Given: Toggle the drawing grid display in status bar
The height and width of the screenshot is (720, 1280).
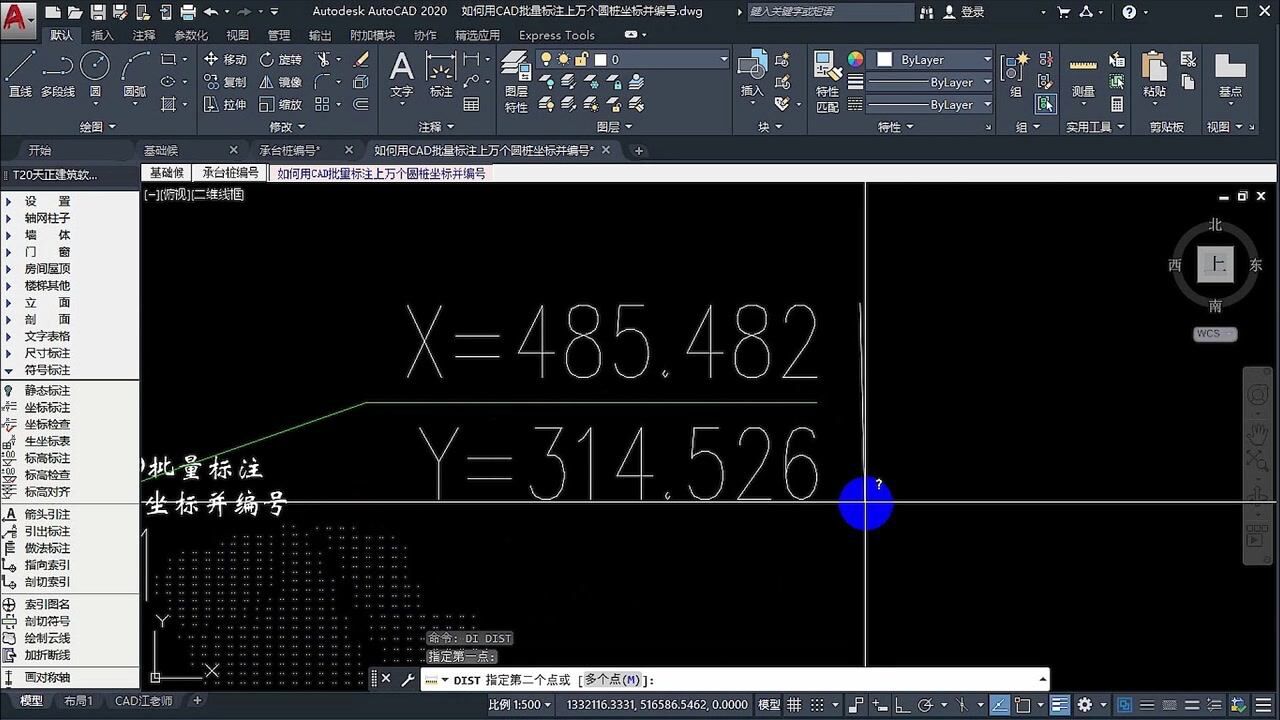Looking at the screenshot, I should [794, 704].
